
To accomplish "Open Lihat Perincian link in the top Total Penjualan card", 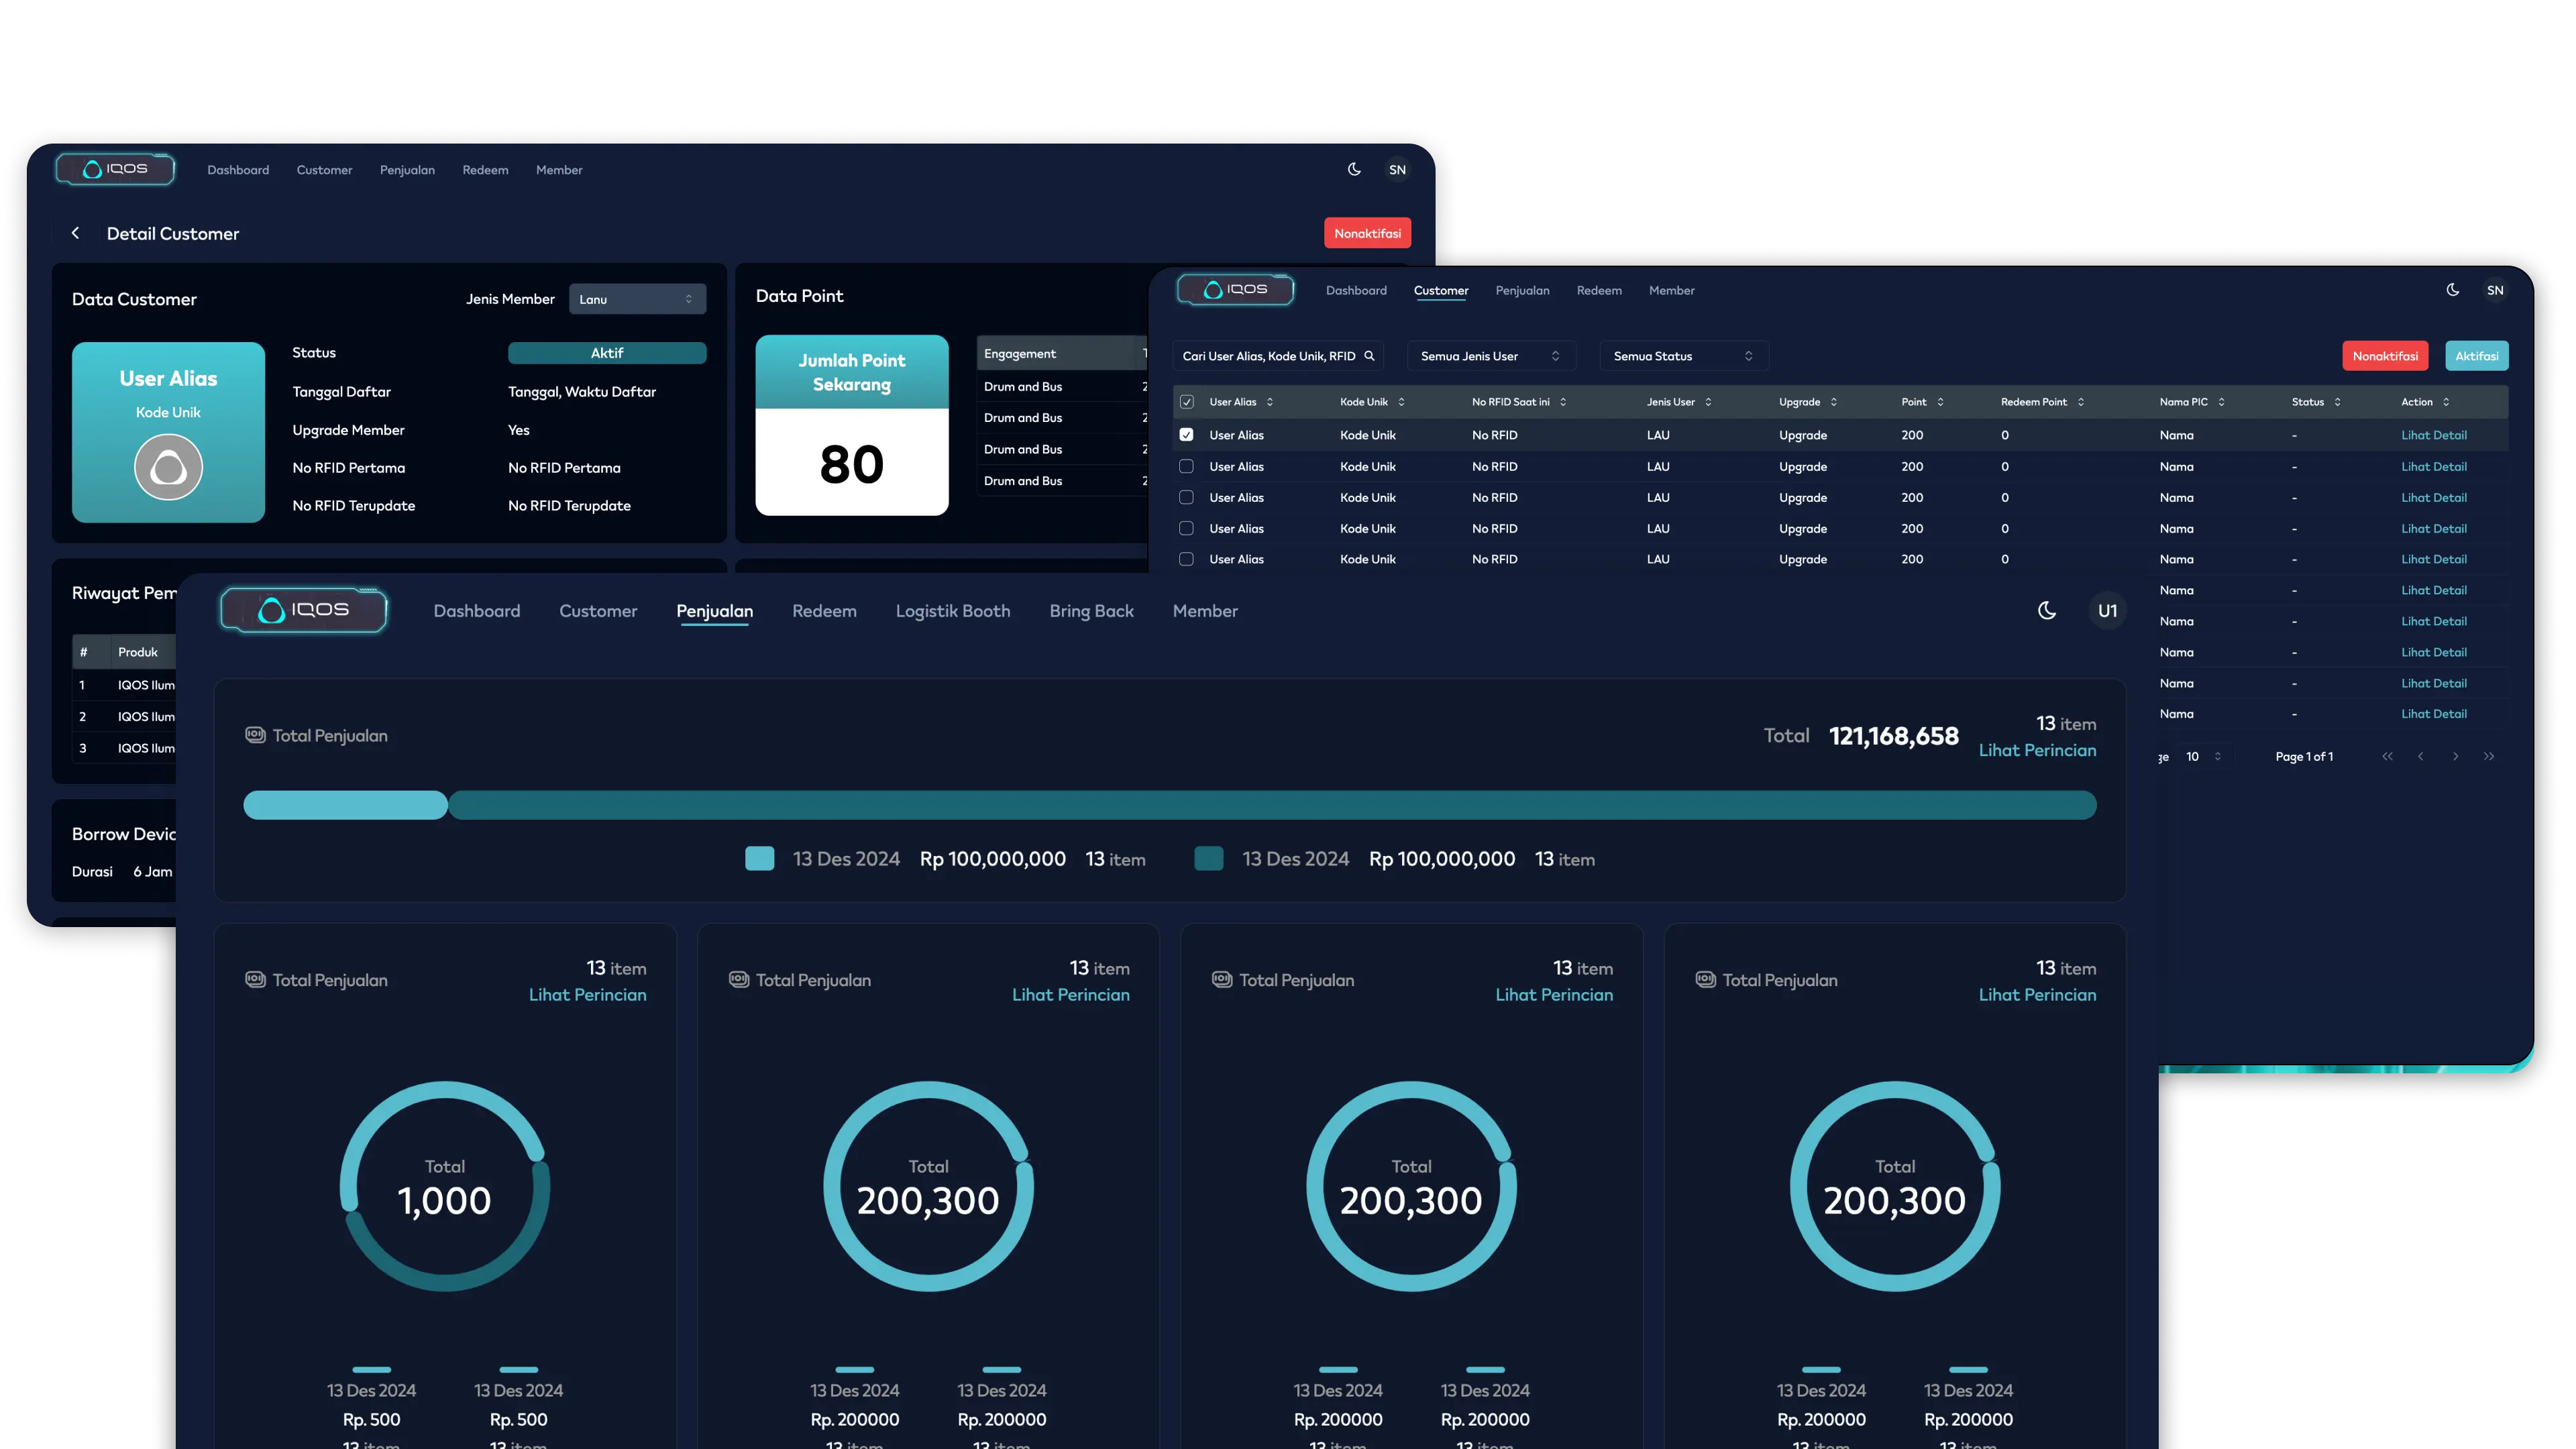I will click(2037, 750).
